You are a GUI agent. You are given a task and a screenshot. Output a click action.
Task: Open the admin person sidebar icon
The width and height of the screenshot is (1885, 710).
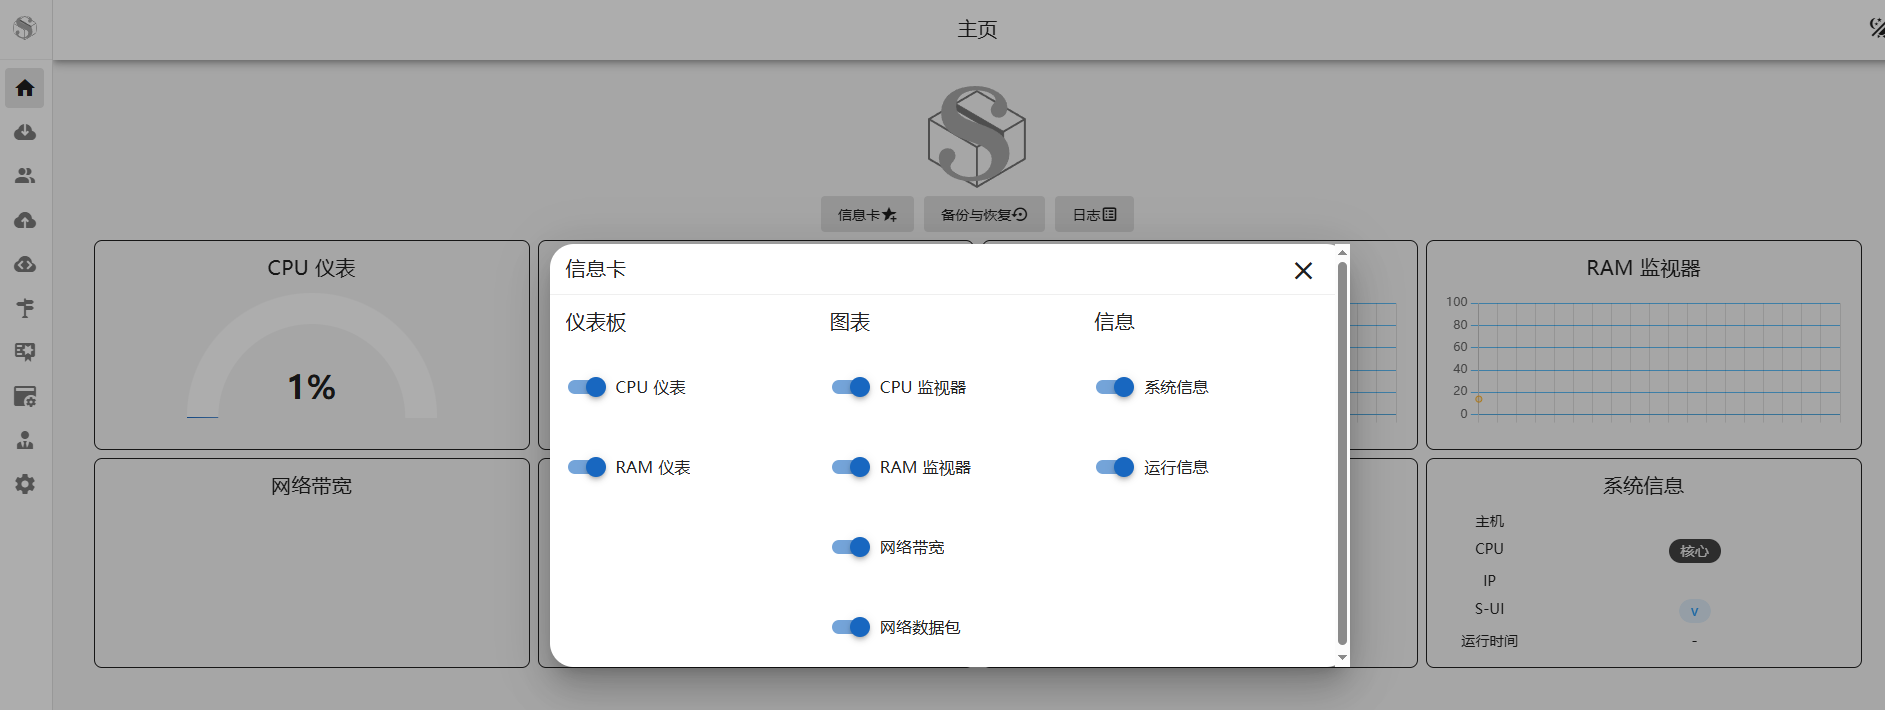click(x=25, y=440)
